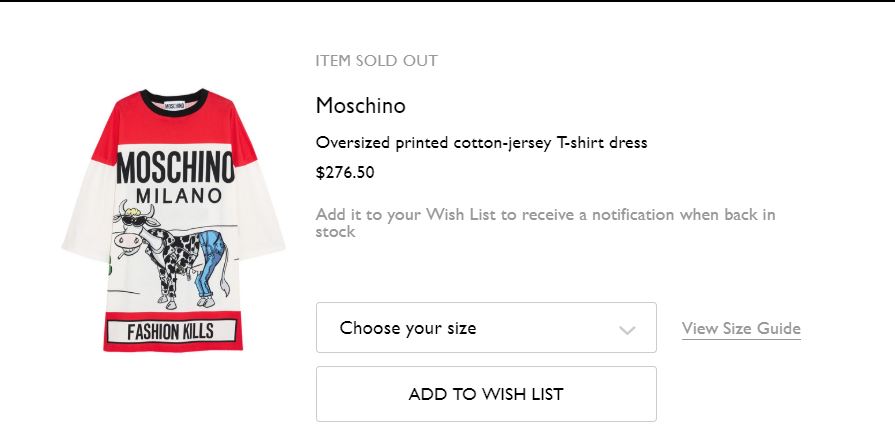Open the T-shirt dress product image
The width and height of the screenshot is (895, 442).
tap(174, 220)
